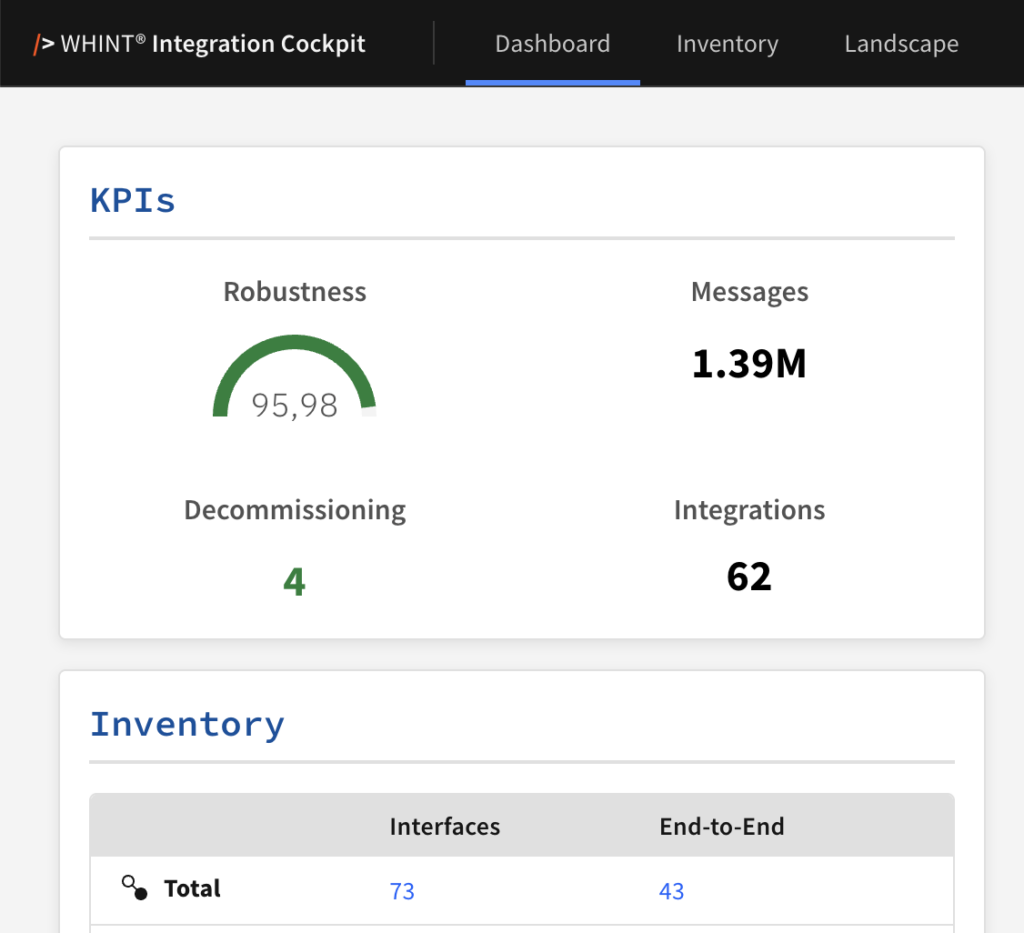Click the Integrations count 62

[x=749, y=577]
